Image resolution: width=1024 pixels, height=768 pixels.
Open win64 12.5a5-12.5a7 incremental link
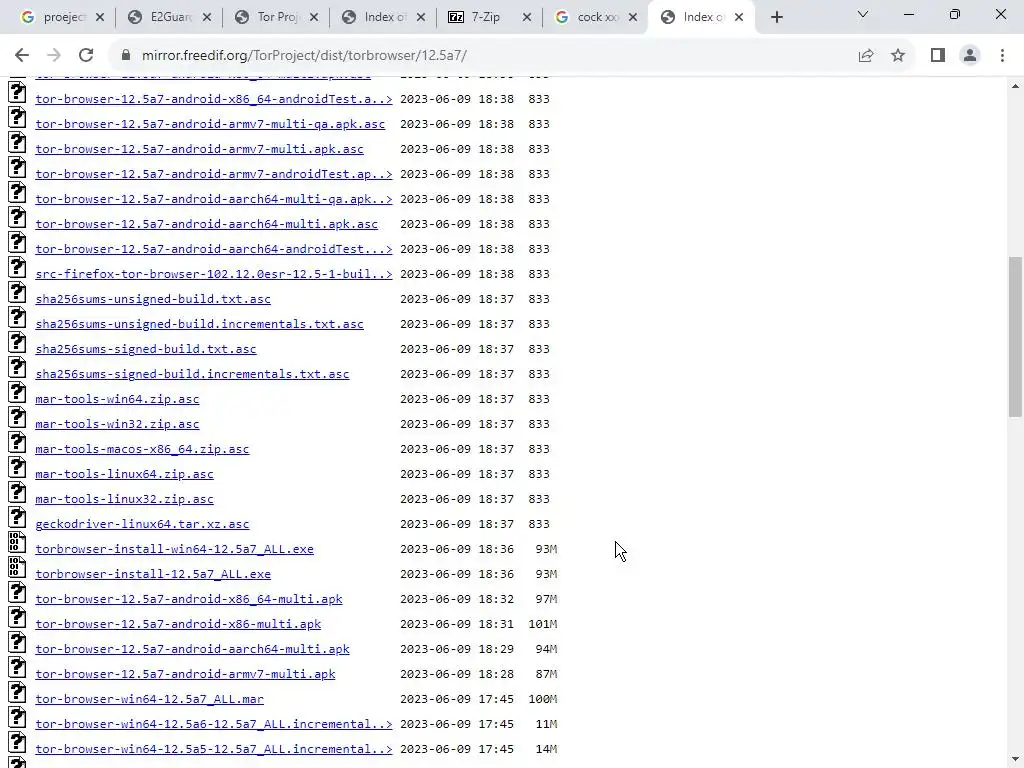point(214,749)
